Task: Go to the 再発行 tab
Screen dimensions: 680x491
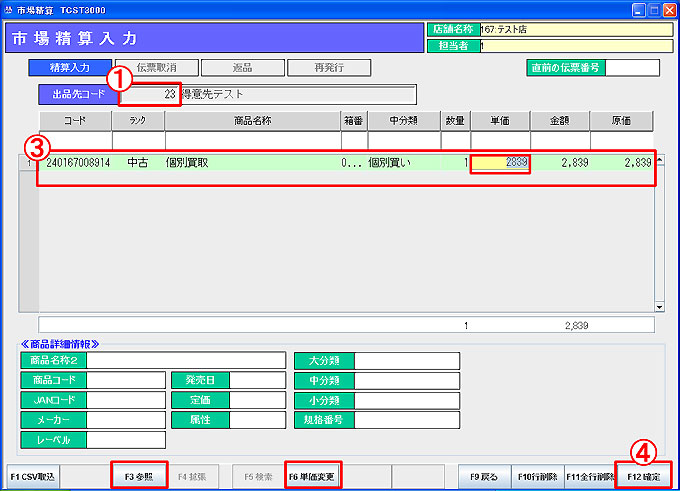Action: 329,68
